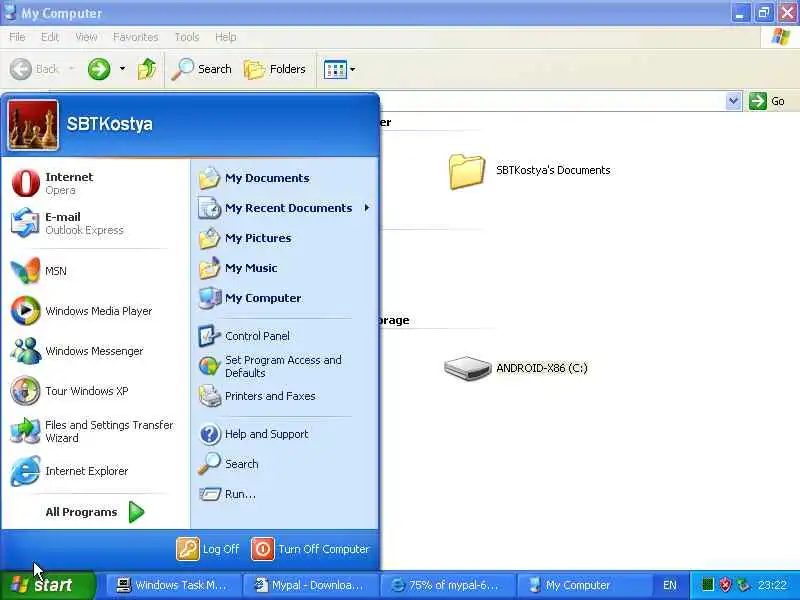Expand My Recent Documents submenu arrow

(367, 208)
